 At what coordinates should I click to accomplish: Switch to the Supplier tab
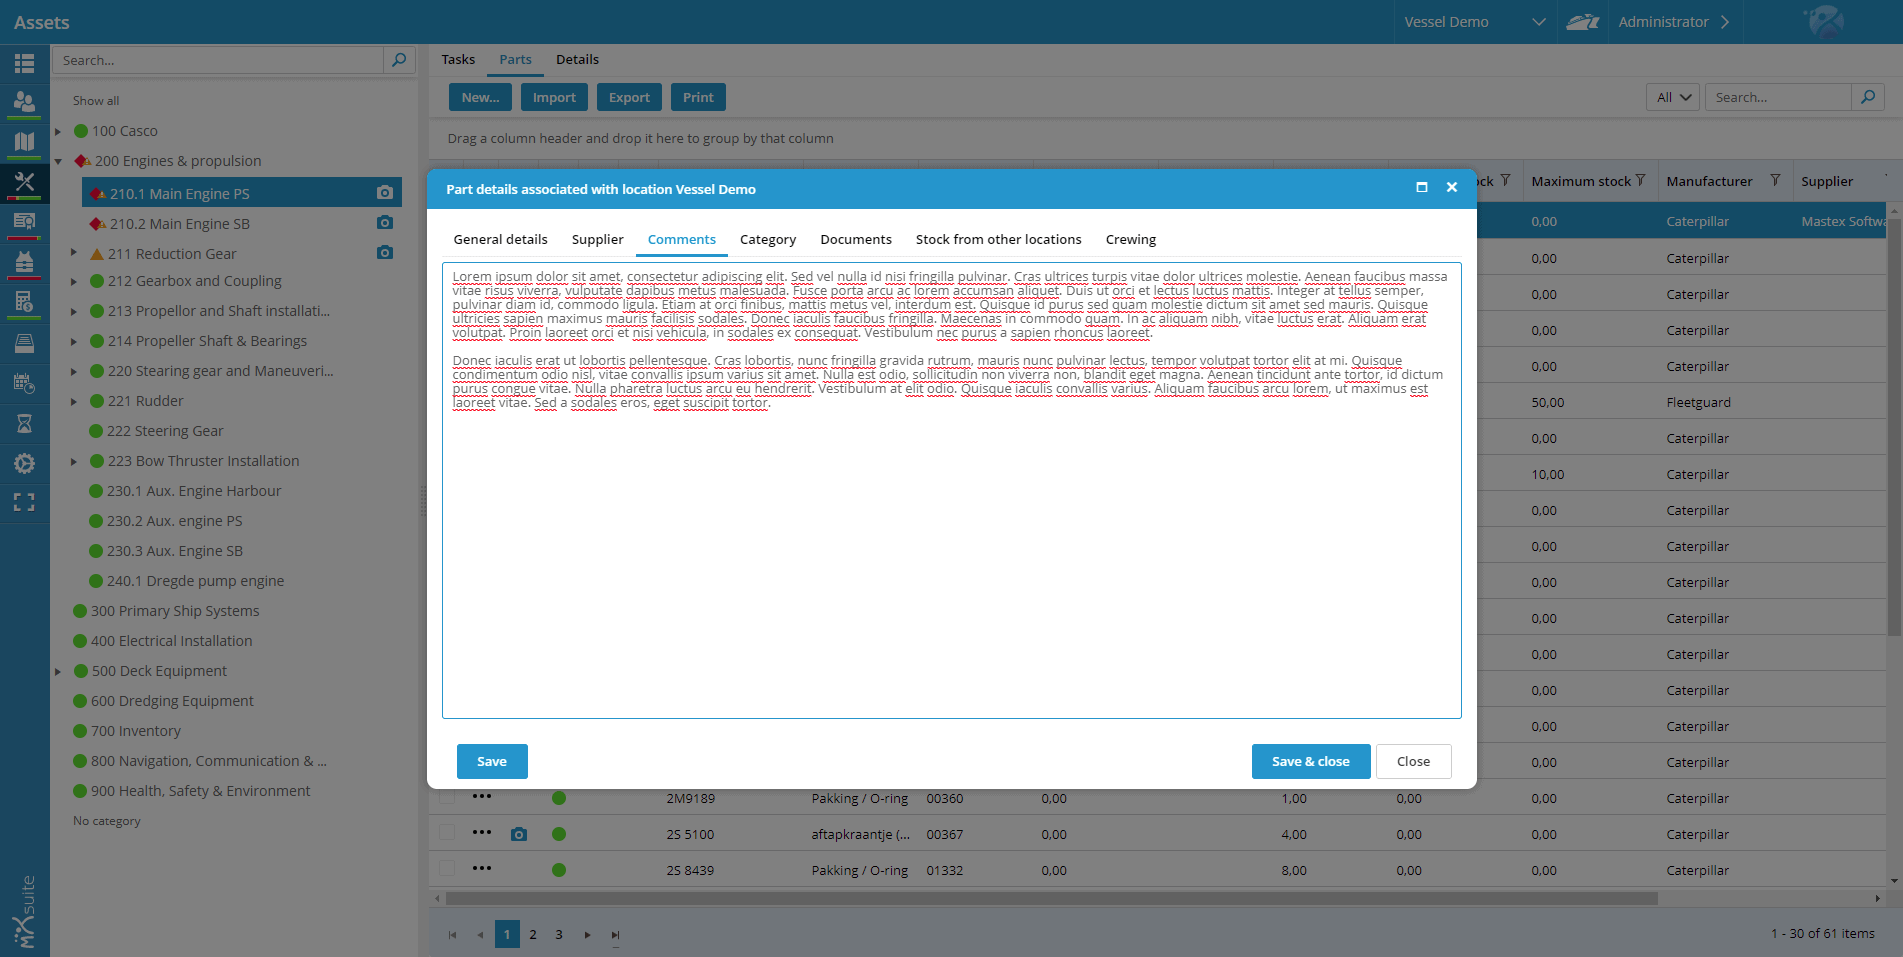597,239
